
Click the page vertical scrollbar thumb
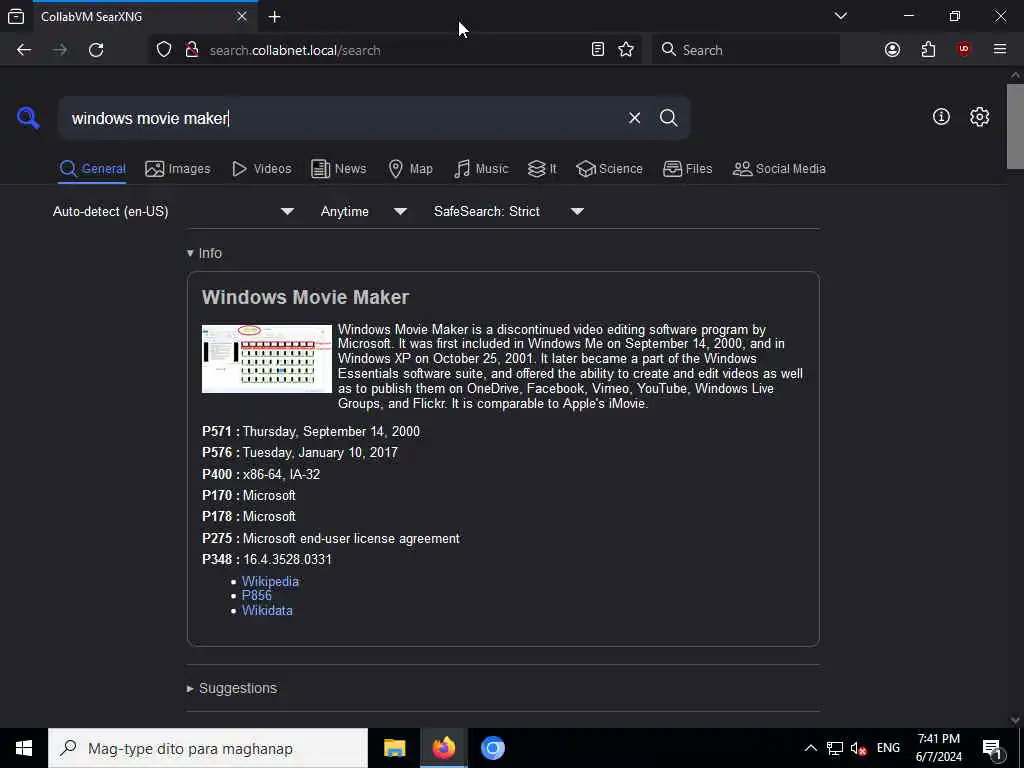pos(1014,126)
